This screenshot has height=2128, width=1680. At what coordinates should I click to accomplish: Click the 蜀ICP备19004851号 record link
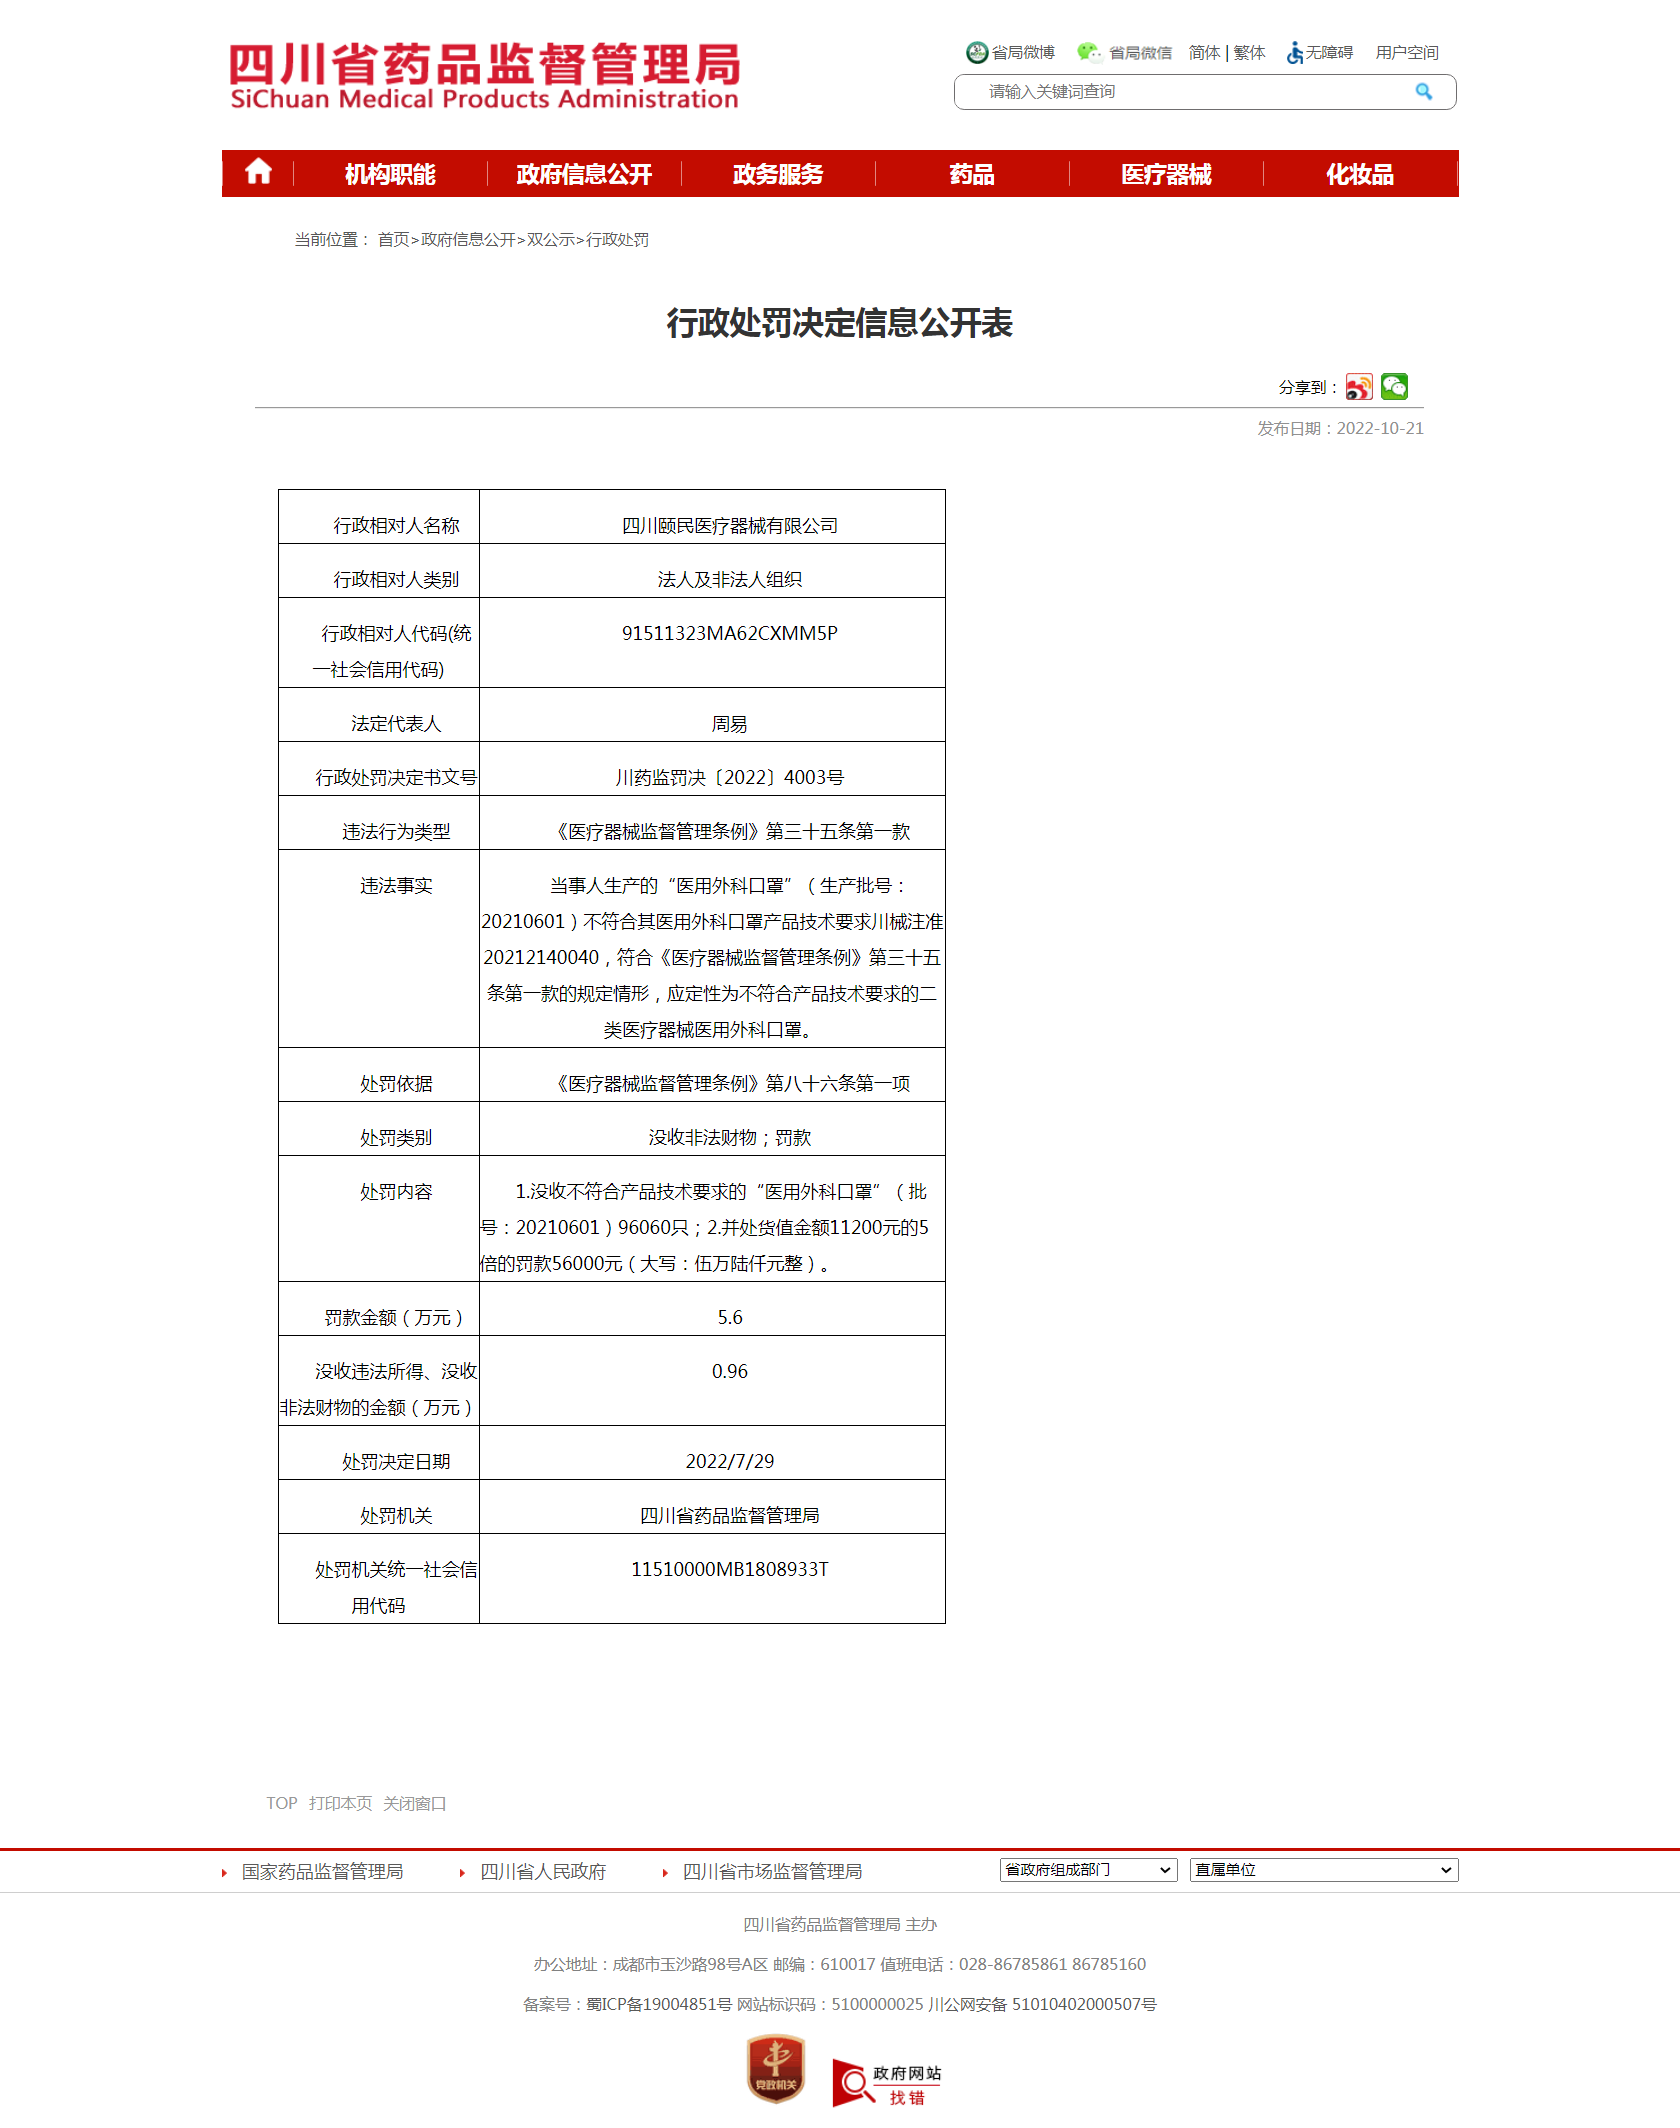659,2004
